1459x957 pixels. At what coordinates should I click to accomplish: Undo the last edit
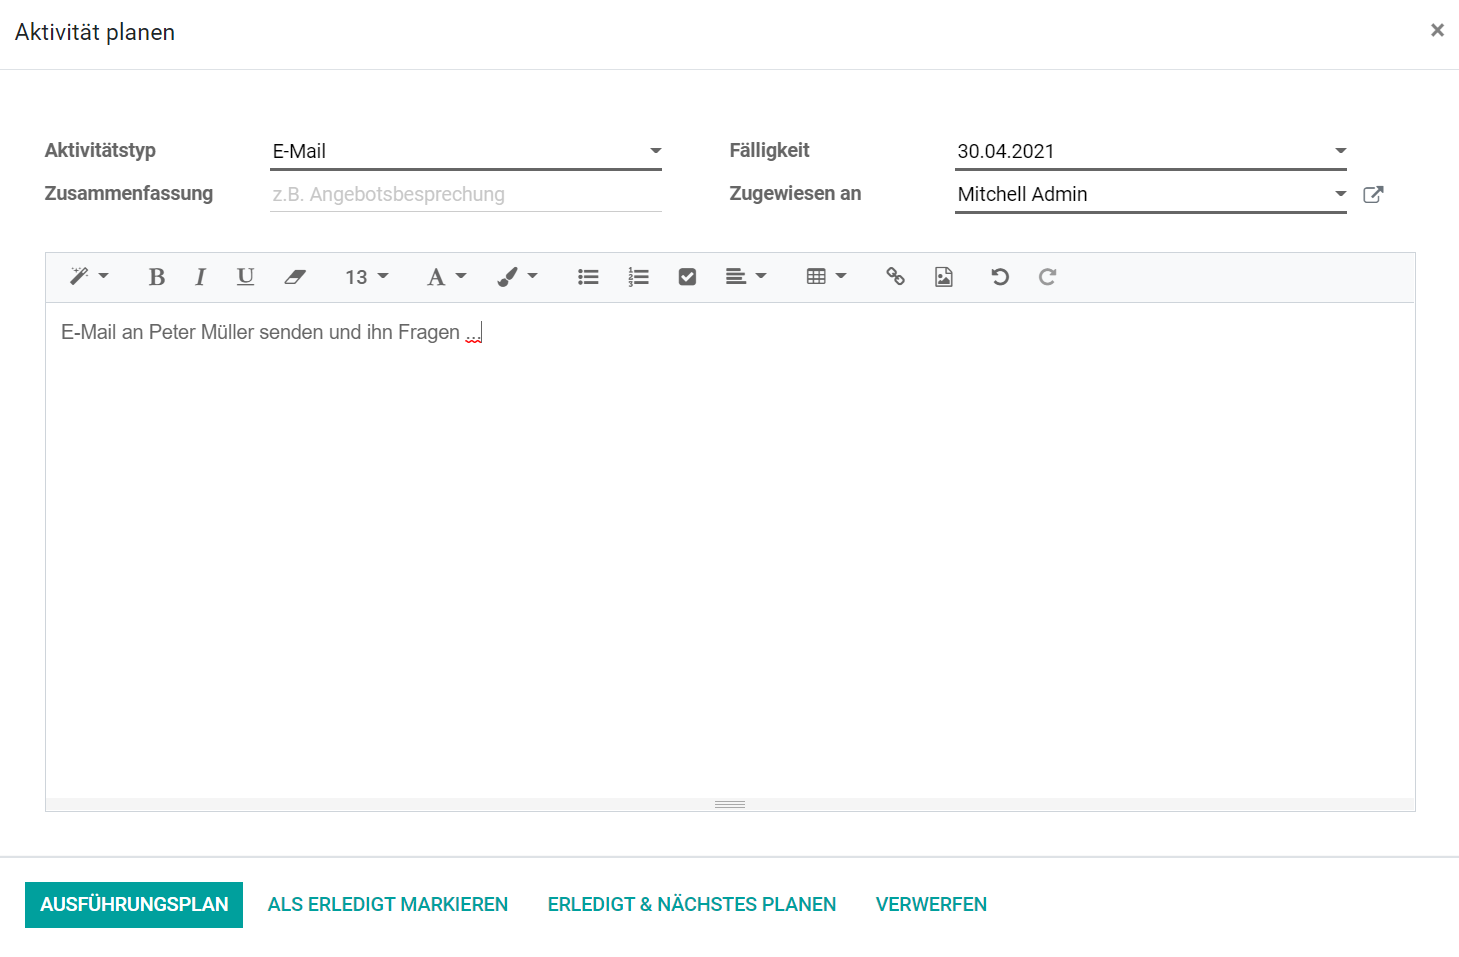(x=999, y=277)
